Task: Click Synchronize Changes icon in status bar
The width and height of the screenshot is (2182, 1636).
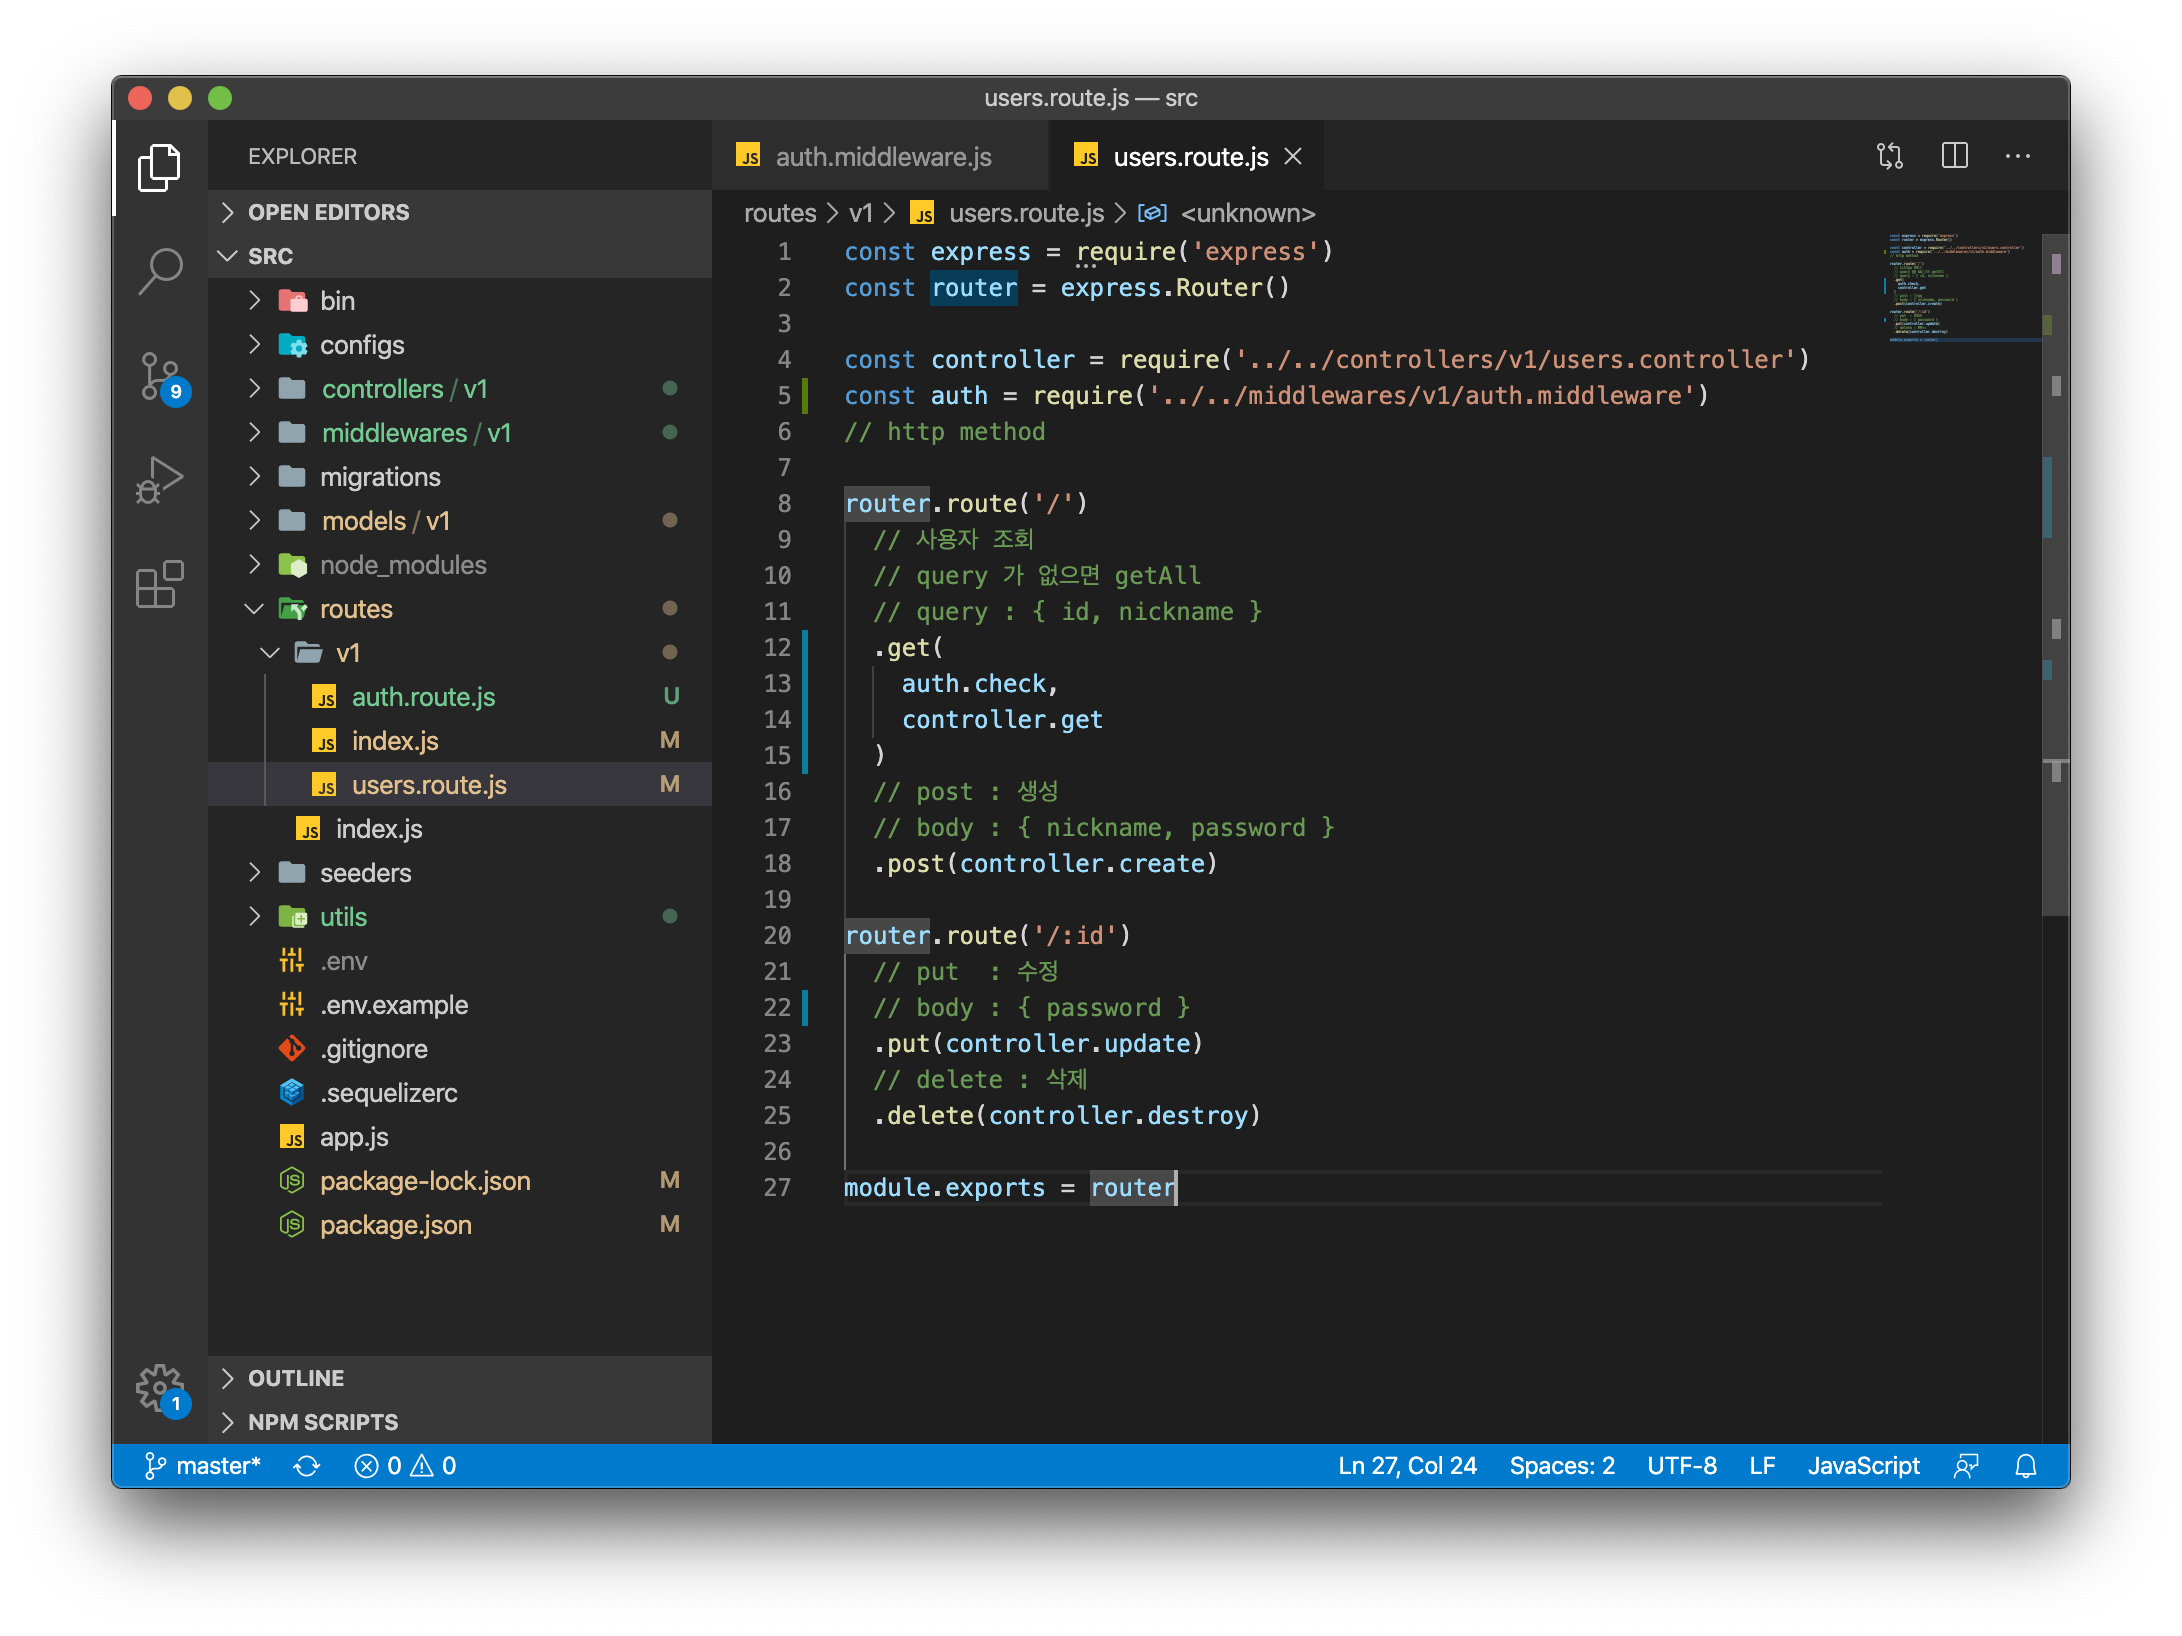Action: click(x=307, y=1466)
